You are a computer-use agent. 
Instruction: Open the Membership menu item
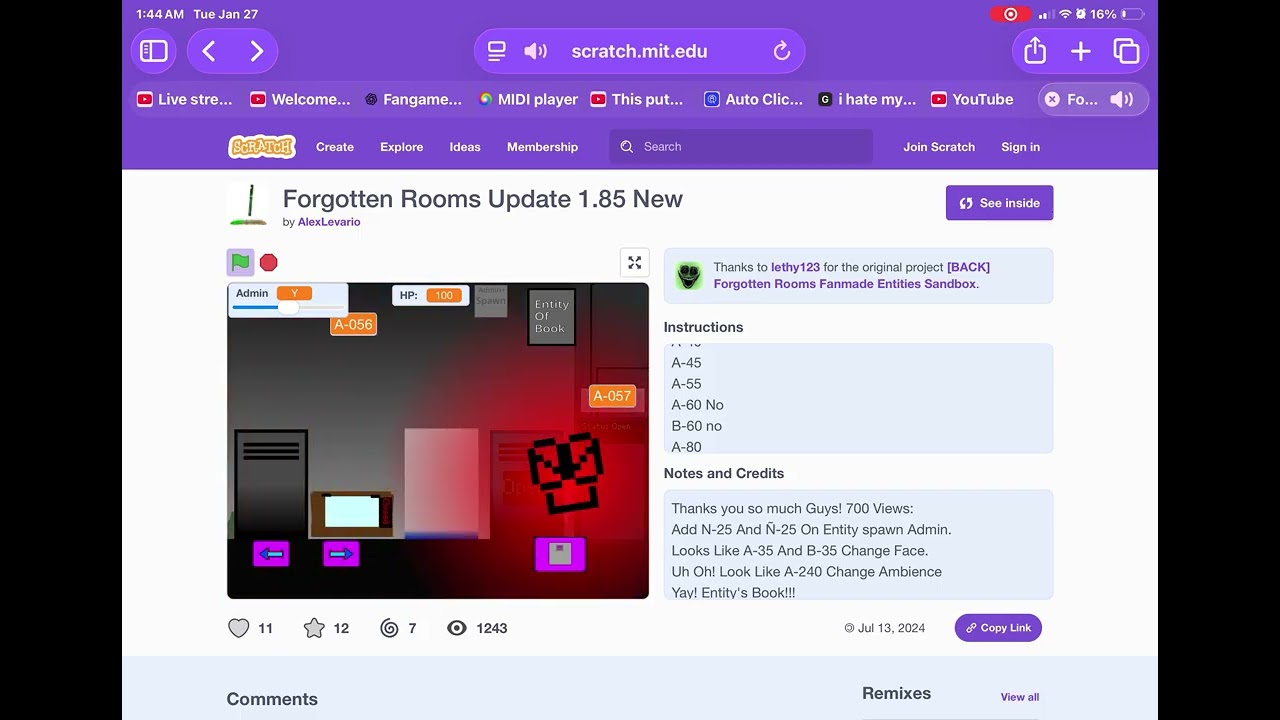542,147
